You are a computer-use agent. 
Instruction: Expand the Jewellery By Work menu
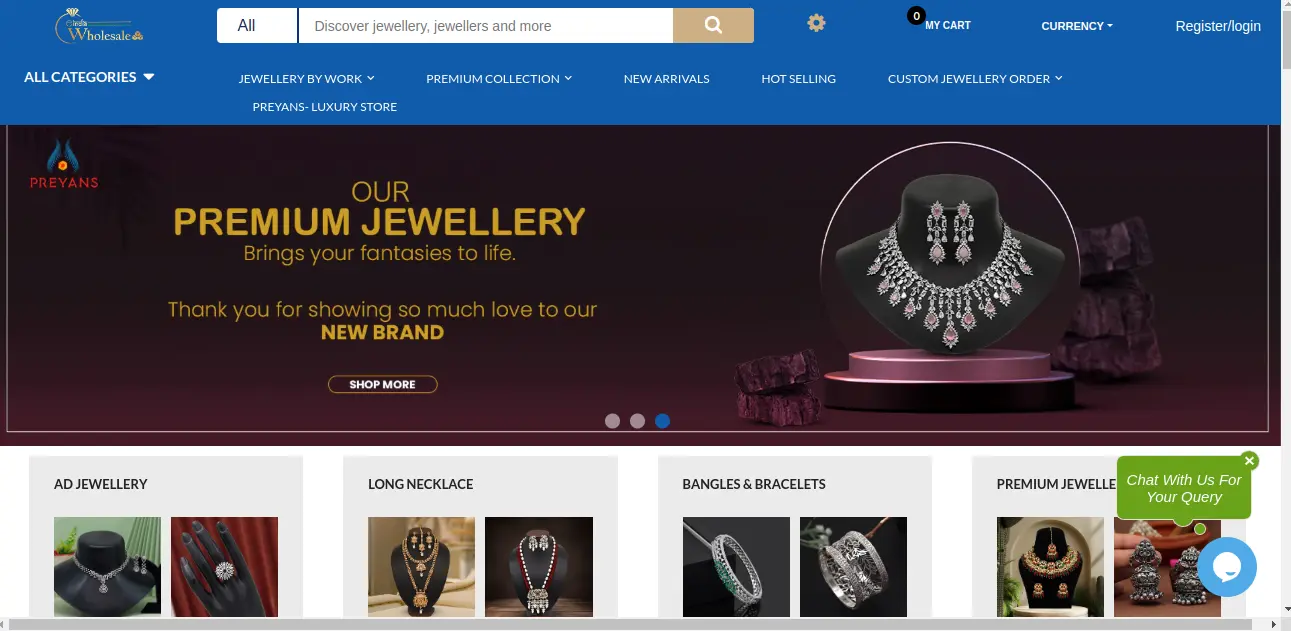pyautogui.click(x=306, y=78)
